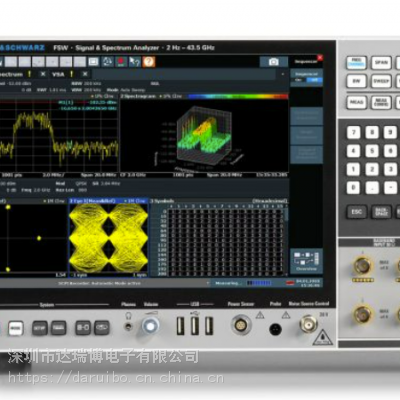Click the warning mark on VSA tab

point(71,74)
